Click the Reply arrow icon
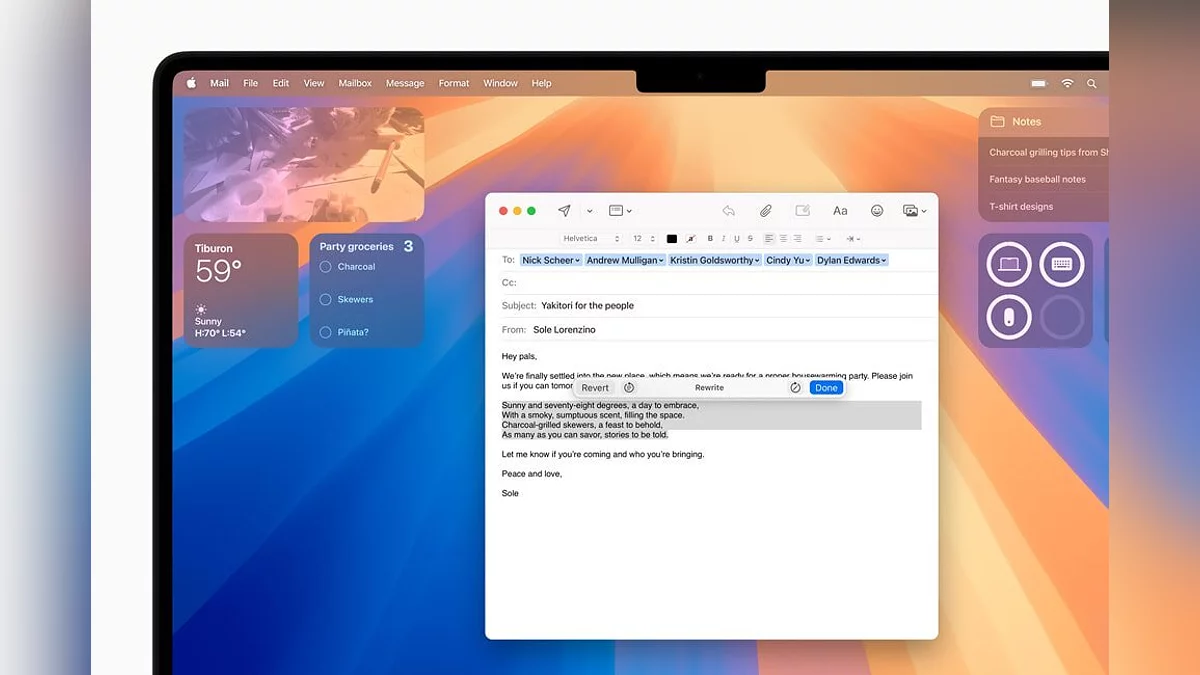 (728, 211)
